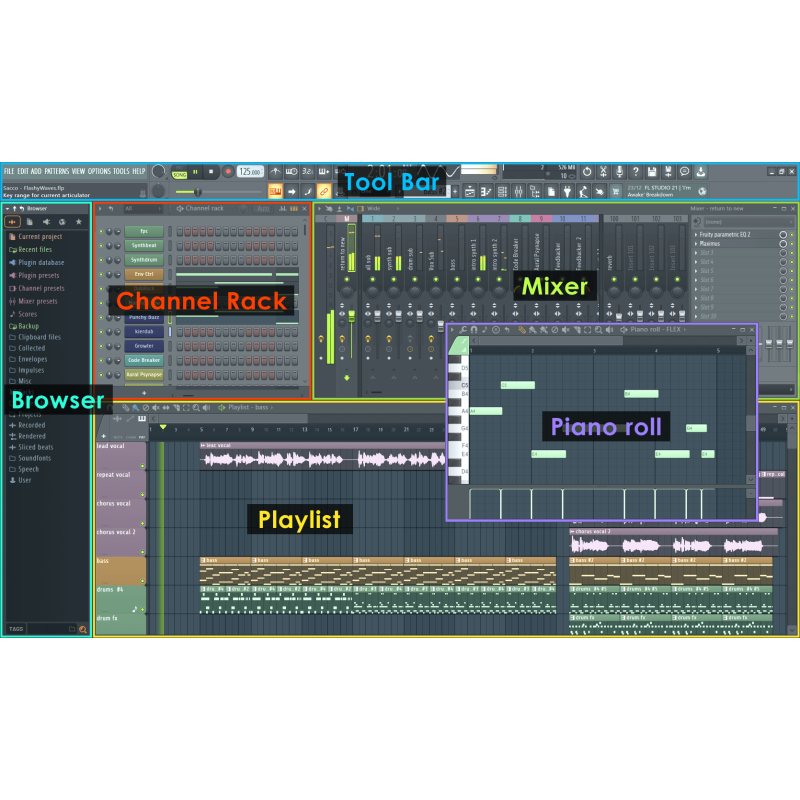Toggle Song mode switch beside play button

[179, 172]
